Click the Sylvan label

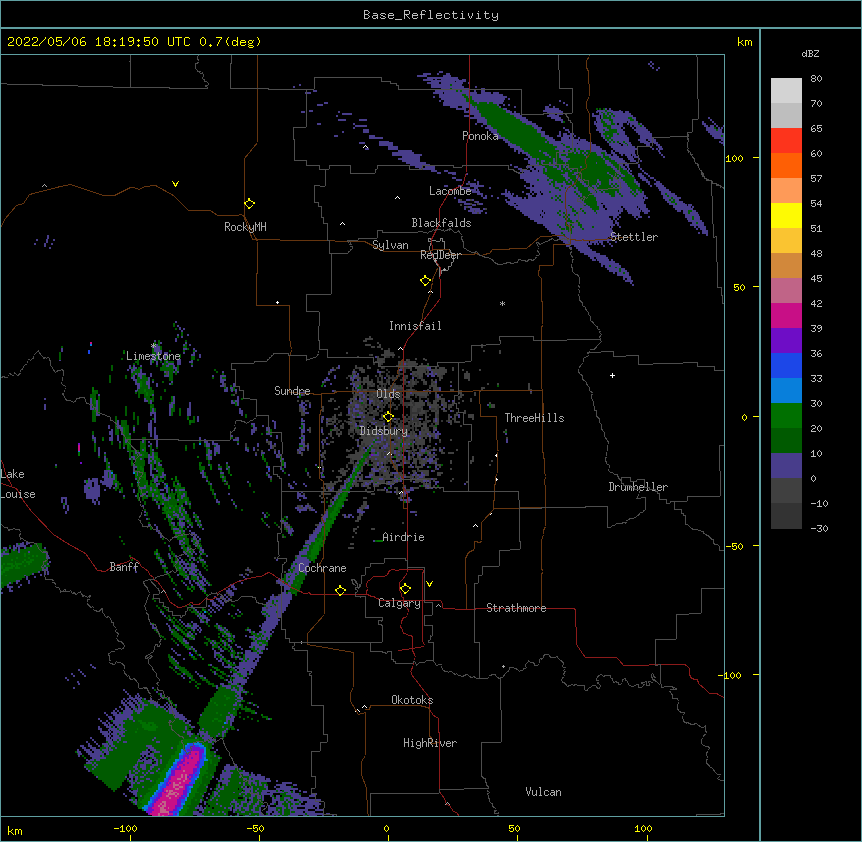[x=390, y=245]
